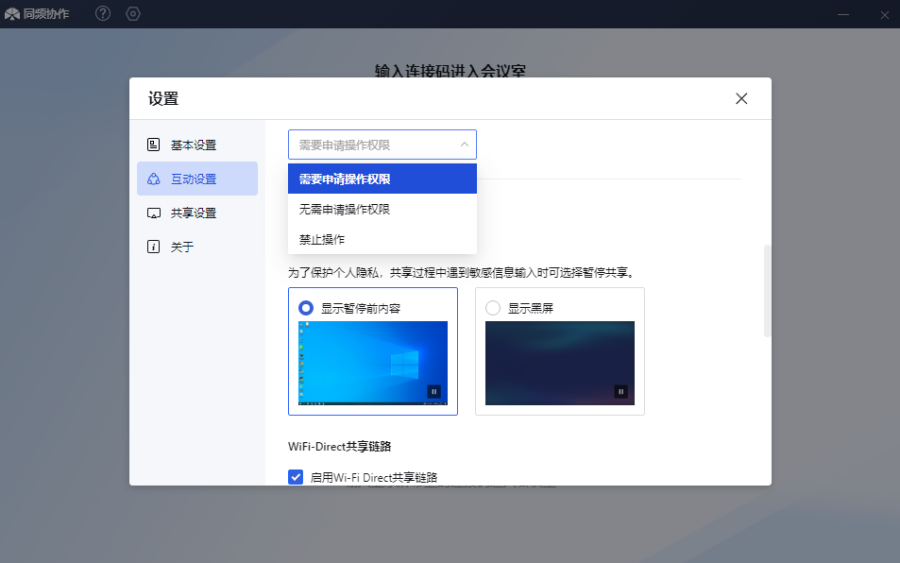900x563 pixels.
Task: Choose 禁止操作 from dropdown list
Action: coord(322,240)
